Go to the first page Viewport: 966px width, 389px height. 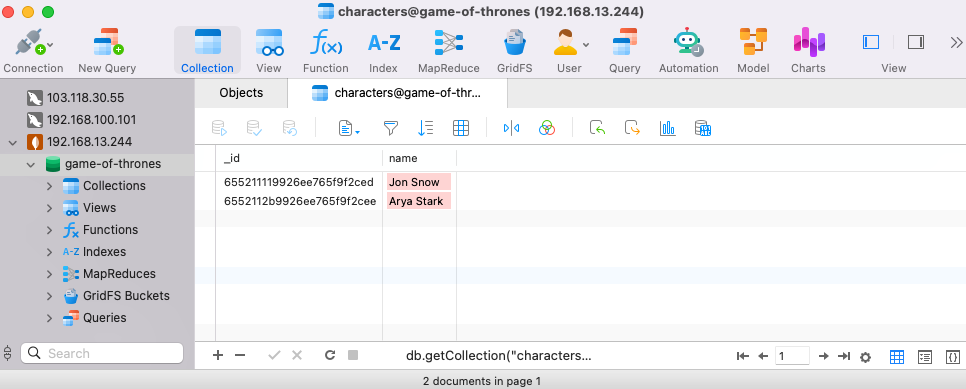tap(742, 356)
